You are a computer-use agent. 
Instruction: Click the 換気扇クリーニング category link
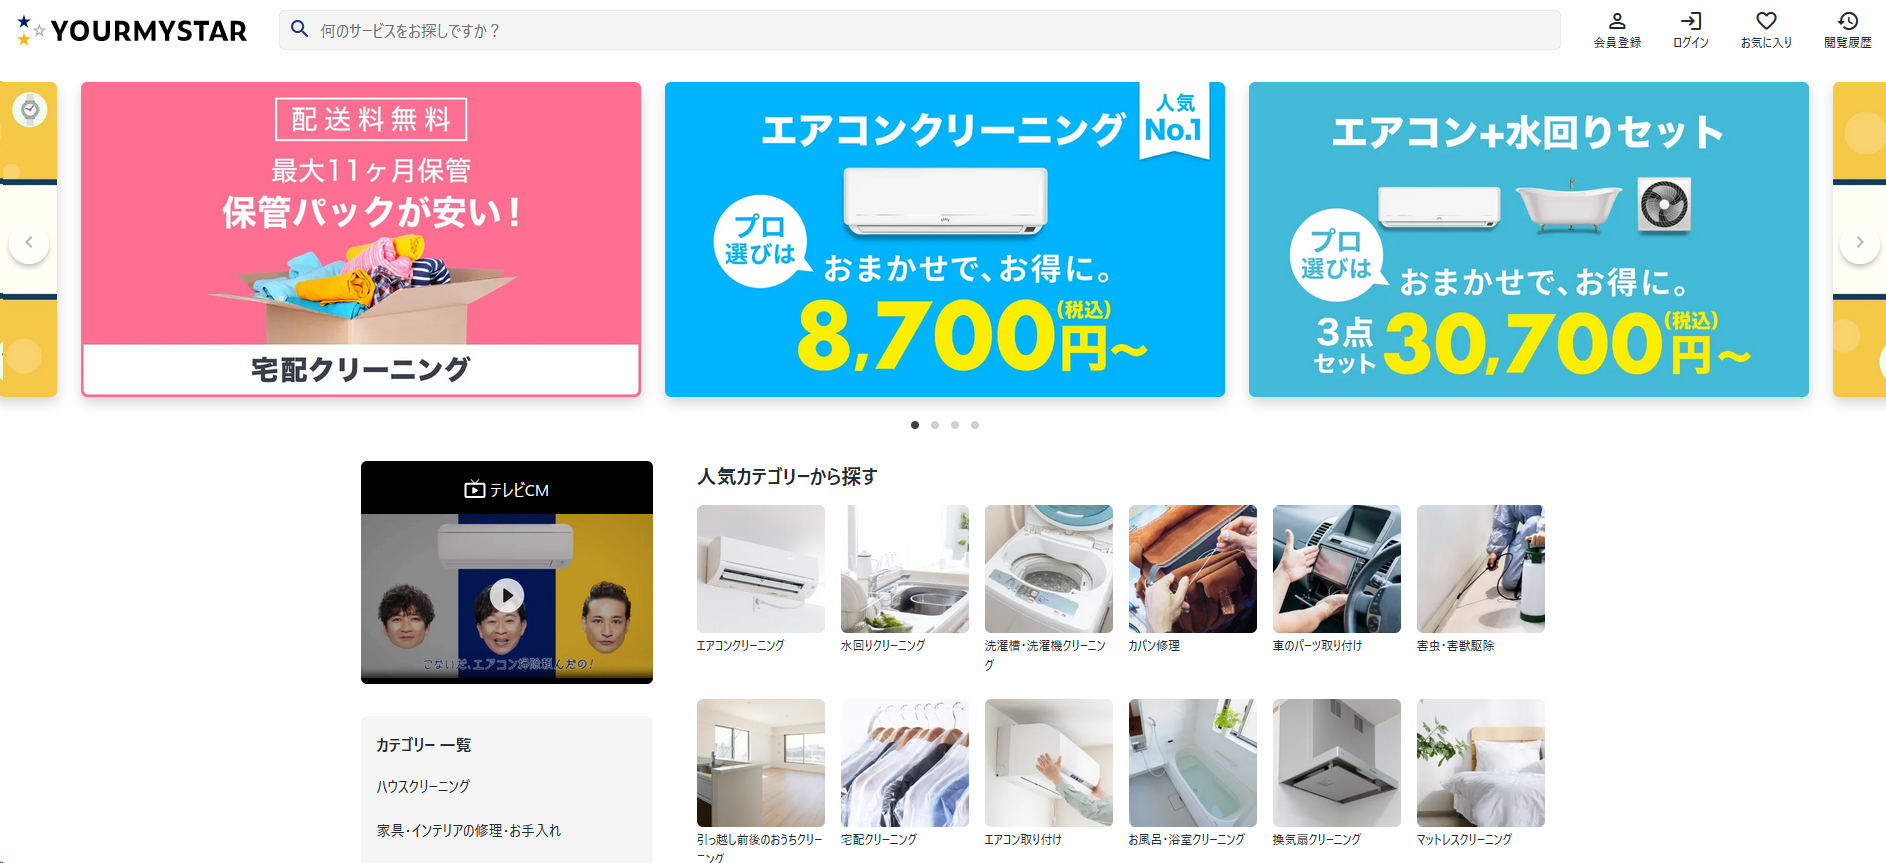pos(1316,840)
